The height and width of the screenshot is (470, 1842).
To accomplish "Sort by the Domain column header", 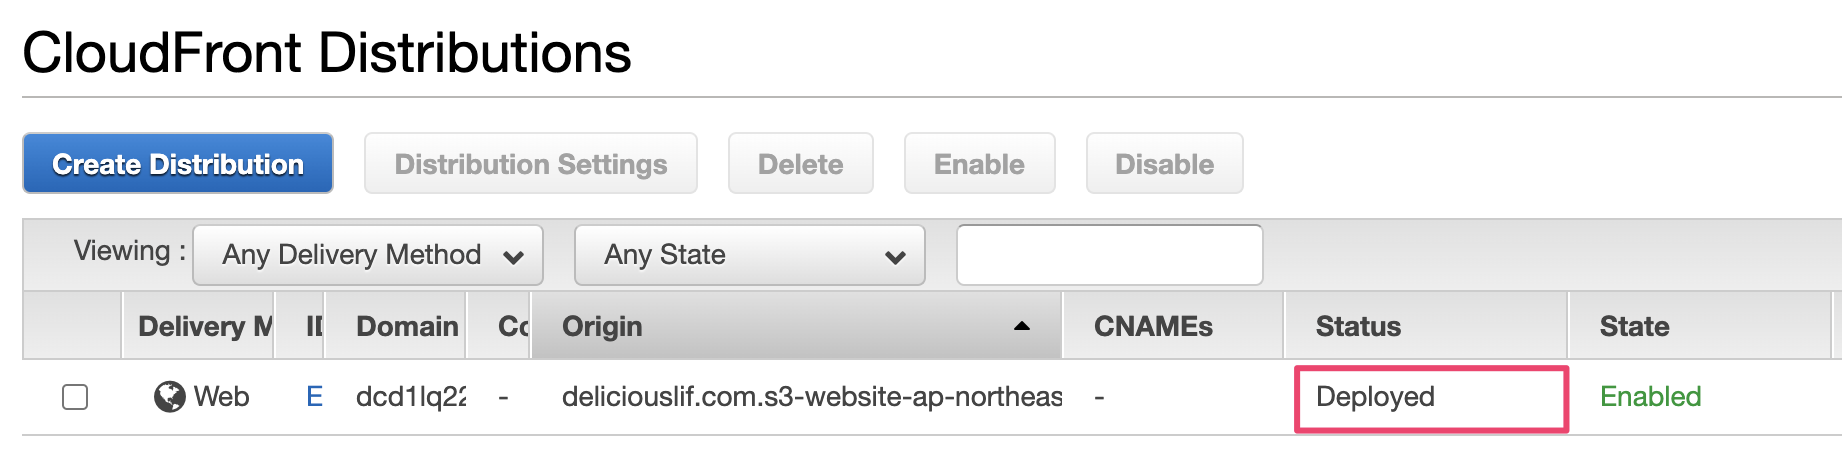I will 406,326.
